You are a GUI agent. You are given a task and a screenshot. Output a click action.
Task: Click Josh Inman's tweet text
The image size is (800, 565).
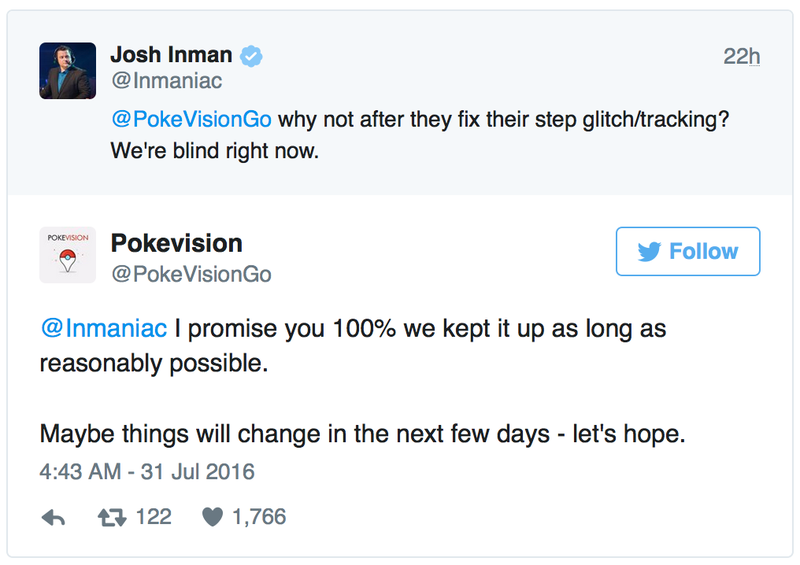point(420,135)
